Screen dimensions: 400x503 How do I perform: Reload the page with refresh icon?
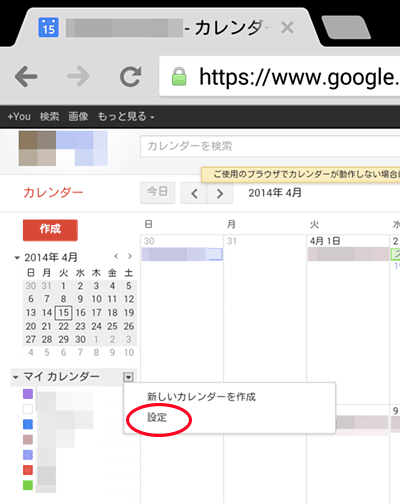131,76
